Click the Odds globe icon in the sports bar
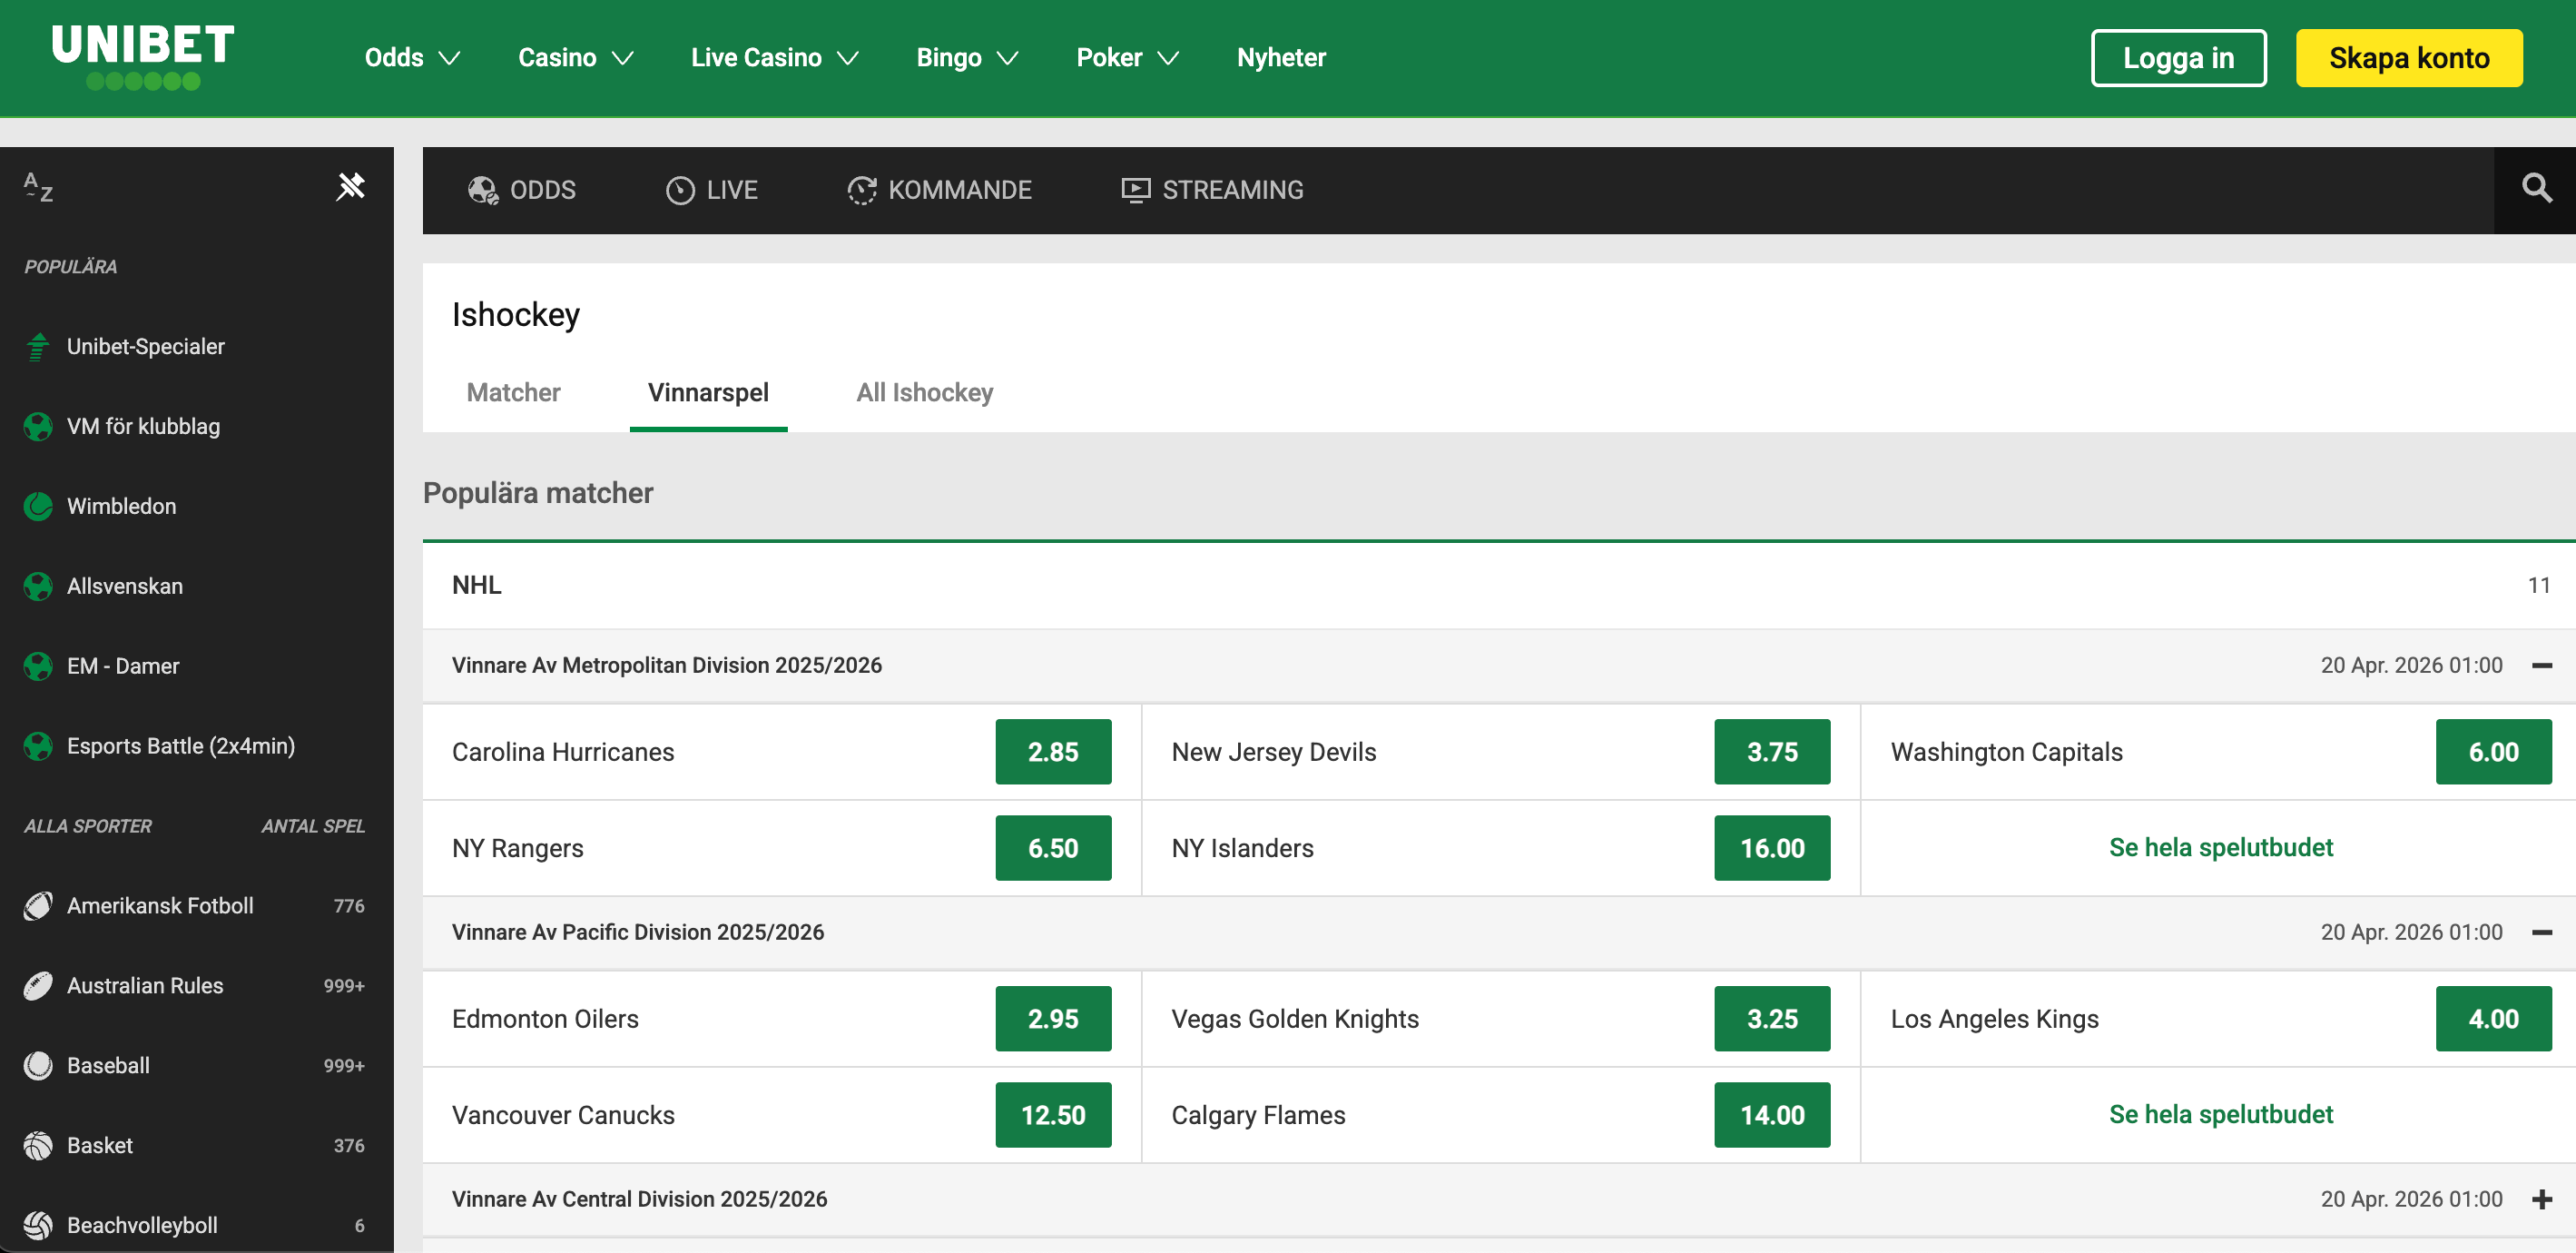Viewport: 2576px width, 1253px height. tap(483, 190)
